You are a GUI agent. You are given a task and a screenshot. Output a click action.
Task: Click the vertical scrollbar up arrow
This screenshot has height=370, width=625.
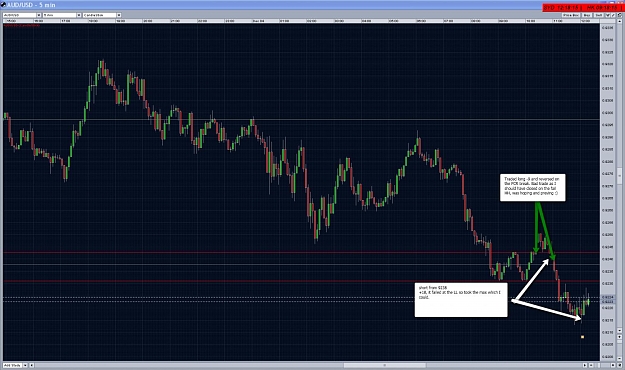pyautogui.click(x=619, y=21)
